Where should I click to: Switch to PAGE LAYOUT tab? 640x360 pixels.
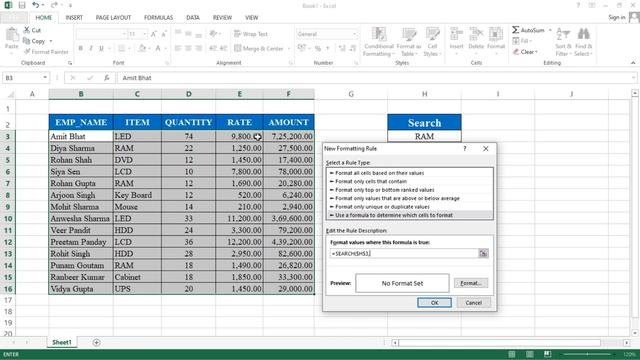[113, 18]
